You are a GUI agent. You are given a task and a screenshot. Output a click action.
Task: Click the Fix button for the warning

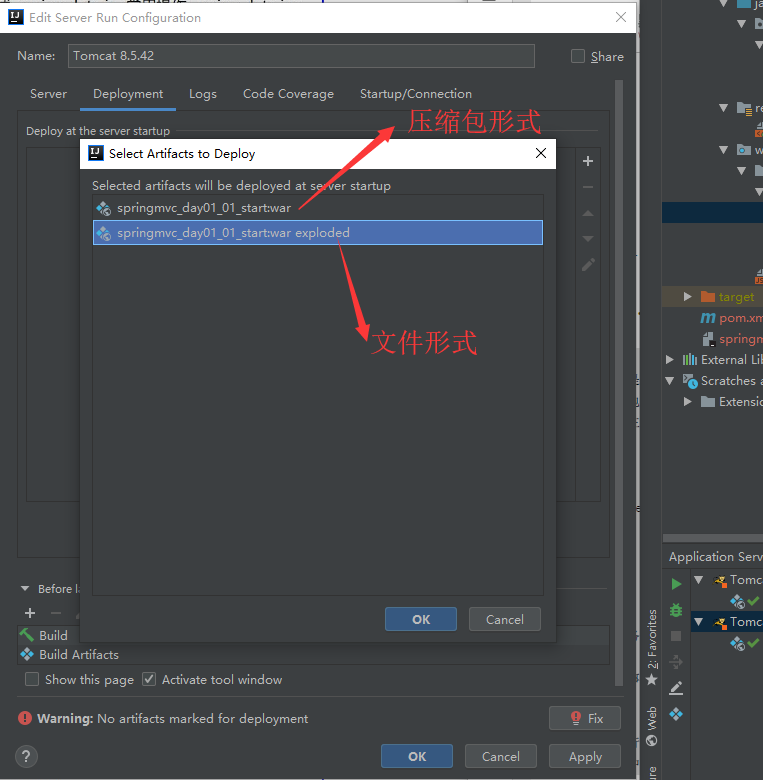pos(585,718)
